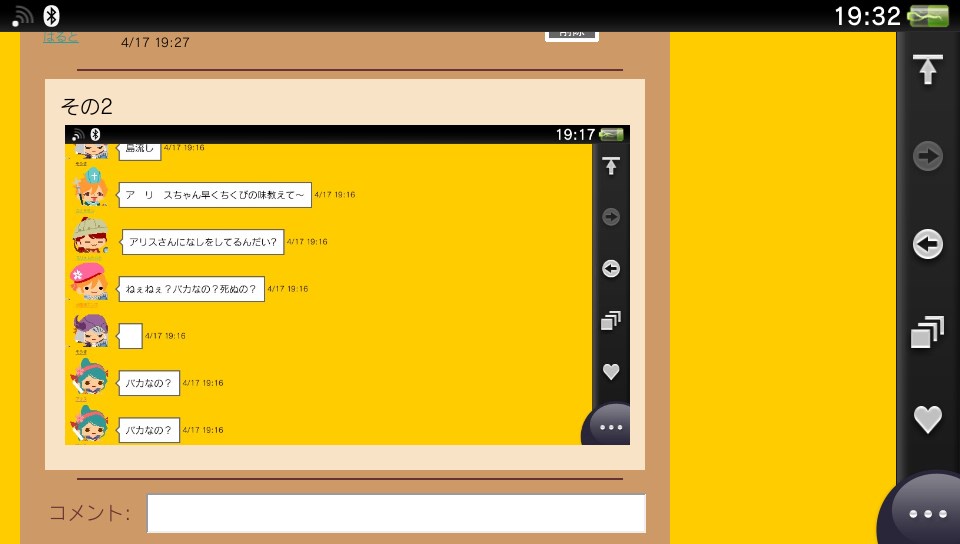960x544 pixels.
Task: Tap the scroll-to-top arrow in browser sidebar
Action: coord(928,69)
